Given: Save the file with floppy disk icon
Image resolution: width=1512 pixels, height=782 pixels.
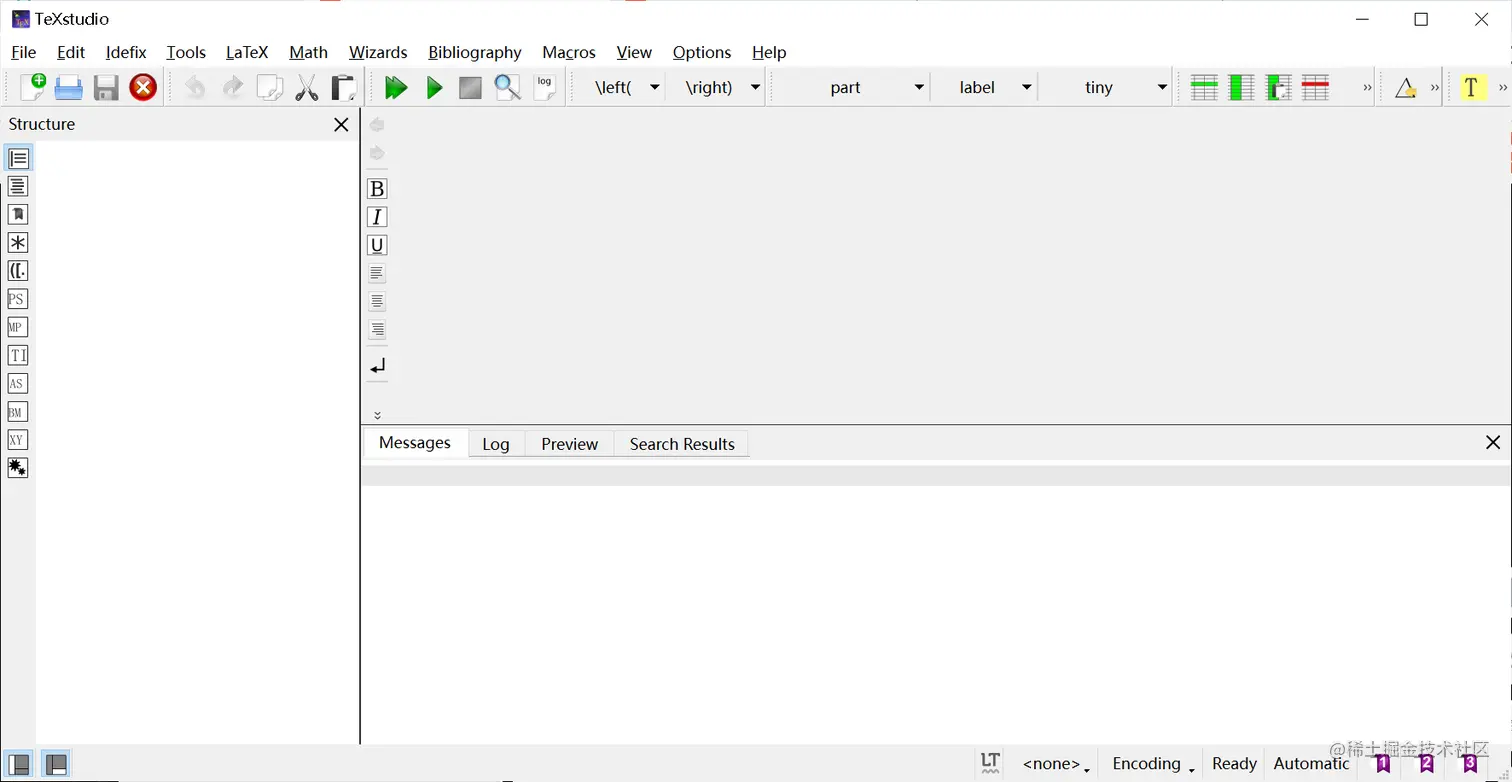Looking at the screenshot, I should click(106, 88).
